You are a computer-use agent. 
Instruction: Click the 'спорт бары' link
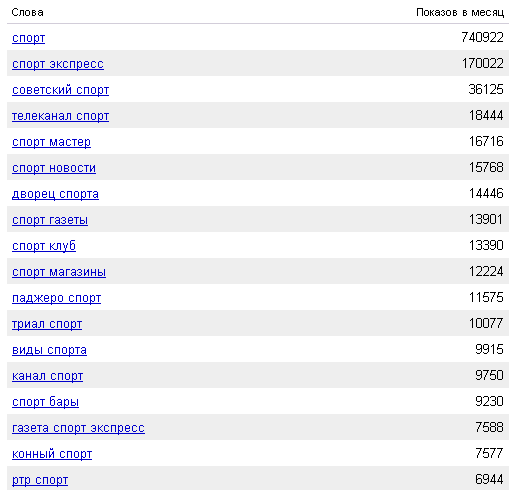tap(45, 402)
